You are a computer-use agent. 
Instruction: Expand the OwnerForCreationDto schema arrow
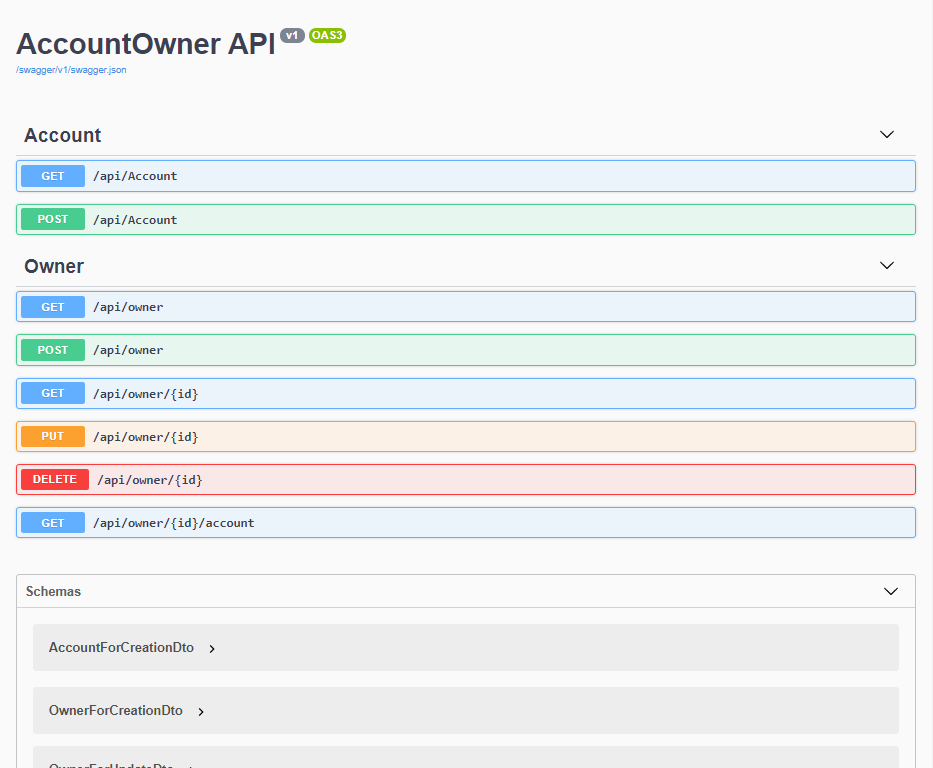coord(201,712)
